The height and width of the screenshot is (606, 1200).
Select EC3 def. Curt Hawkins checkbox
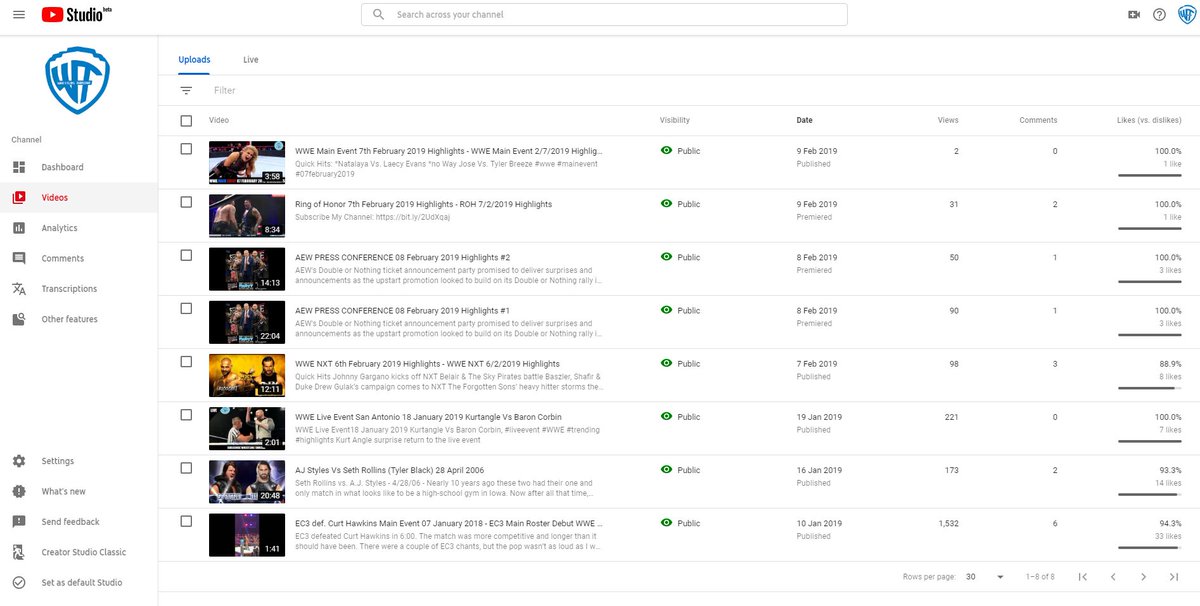[x=186, y=521]
